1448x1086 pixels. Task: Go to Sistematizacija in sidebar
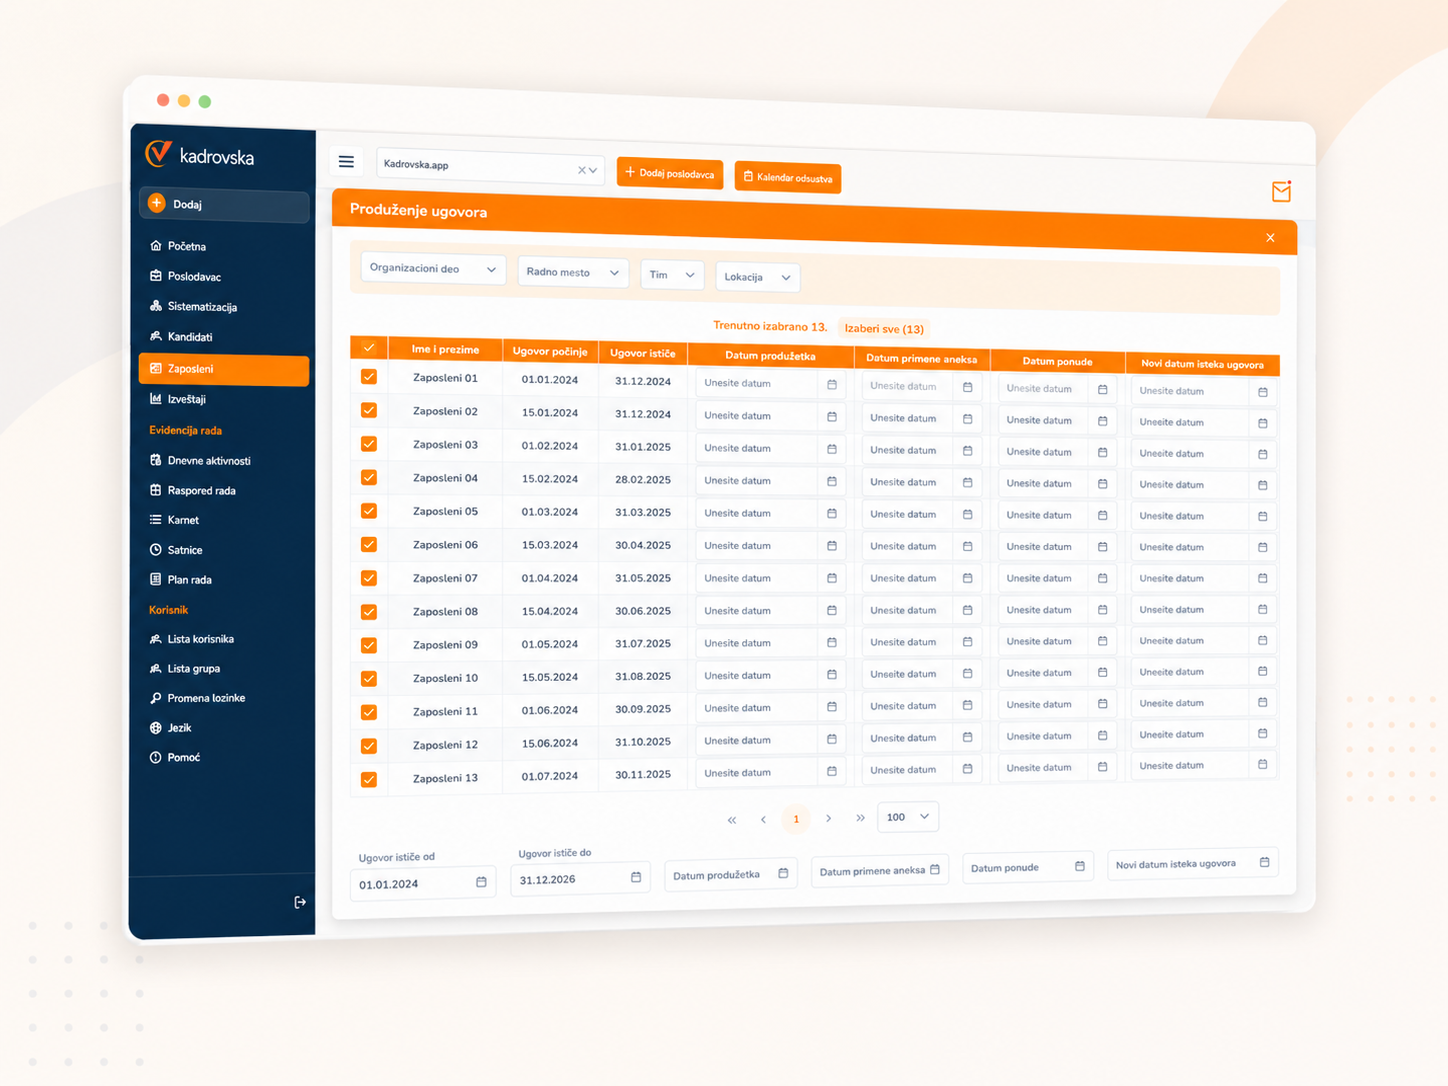pyautogui.click(x=201, y=307)
